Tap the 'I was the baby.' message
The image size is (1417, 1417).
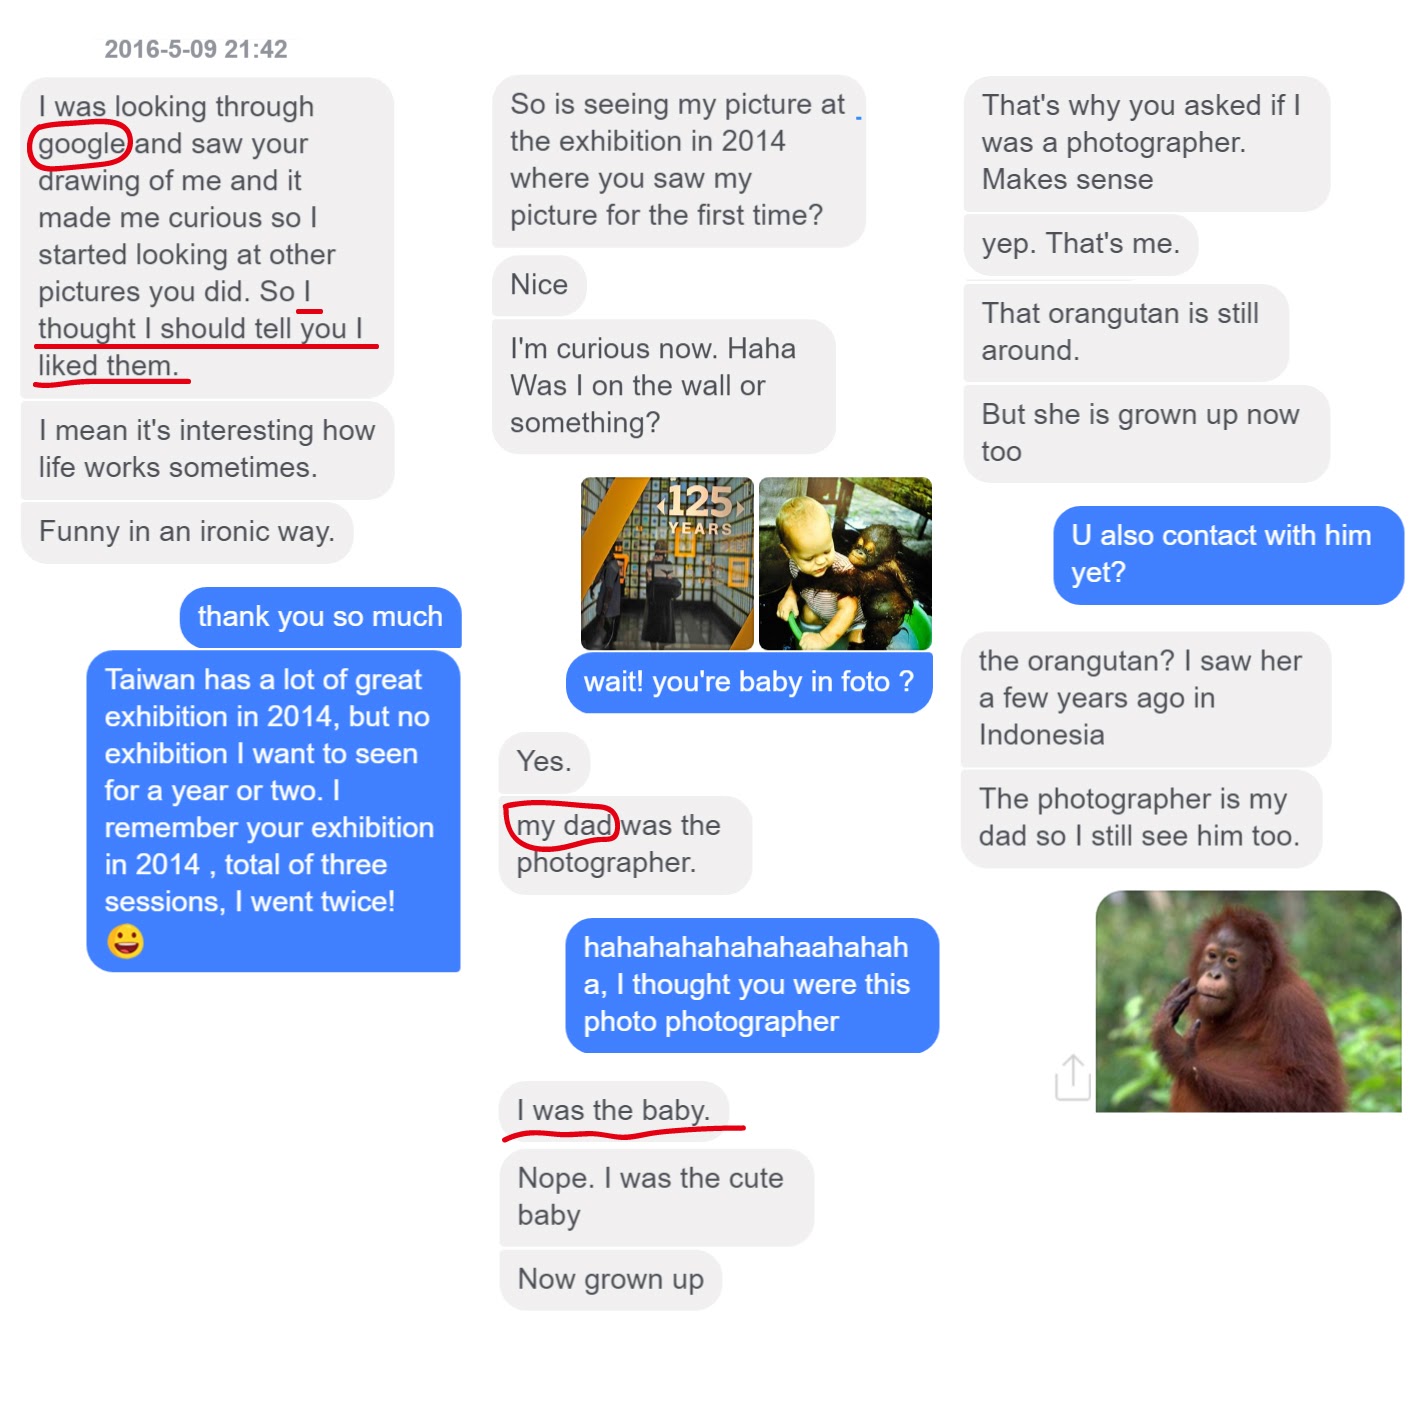(613, 1110)
